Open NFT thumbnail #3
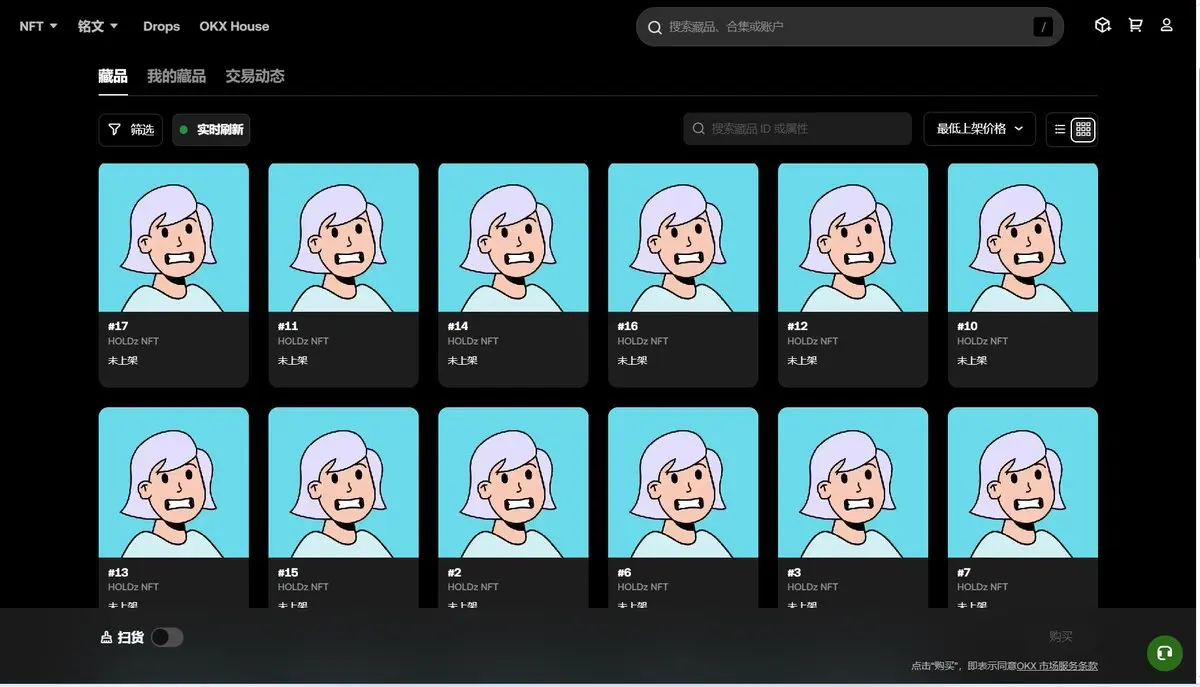Screen dimensions: 1200x687 (853, 482)
